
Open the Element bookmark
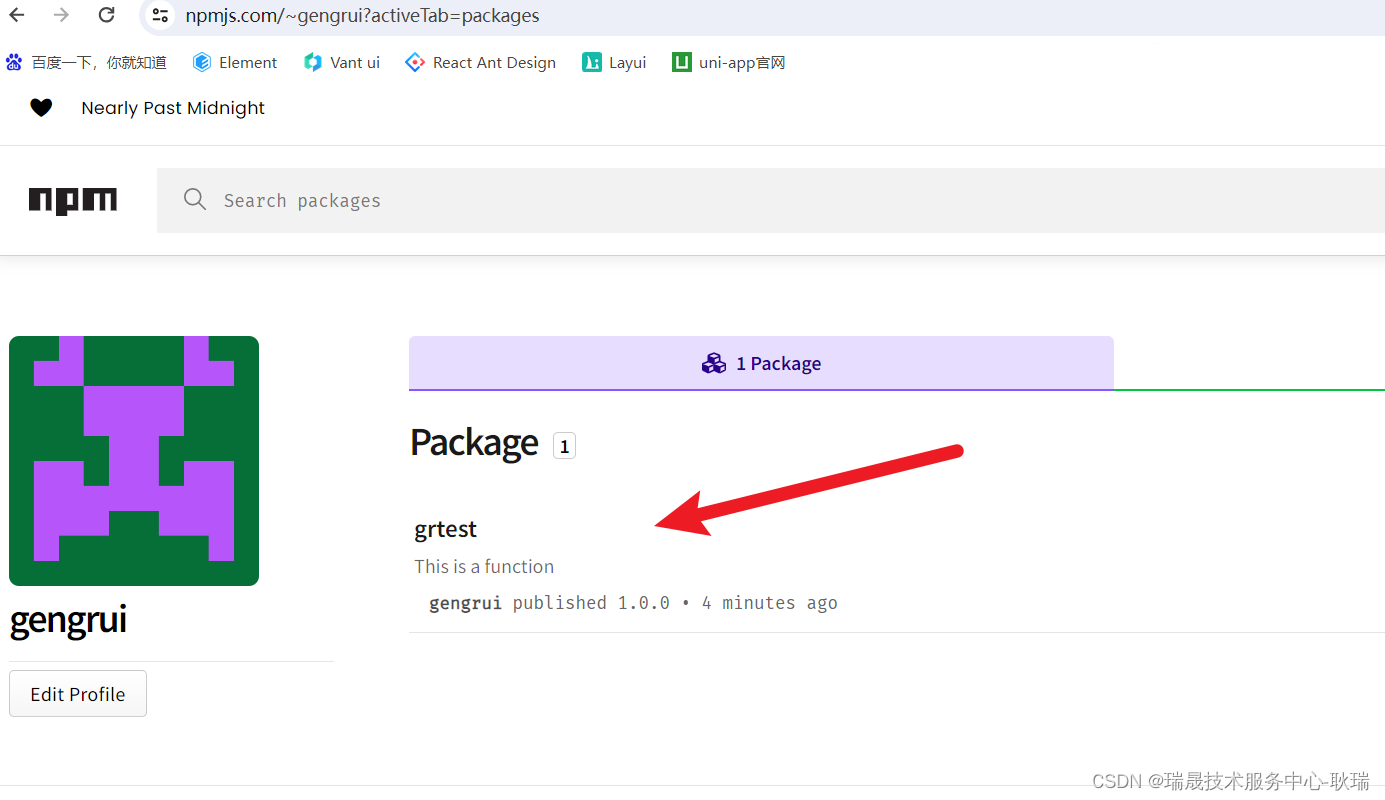click(x=235, y=62)
